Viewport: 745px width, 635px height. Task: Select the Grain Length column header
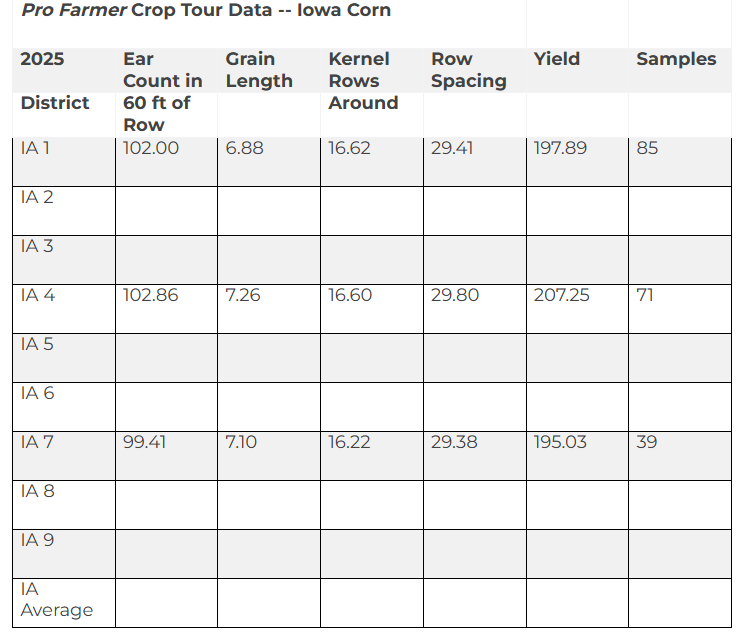tap(259, 70)
